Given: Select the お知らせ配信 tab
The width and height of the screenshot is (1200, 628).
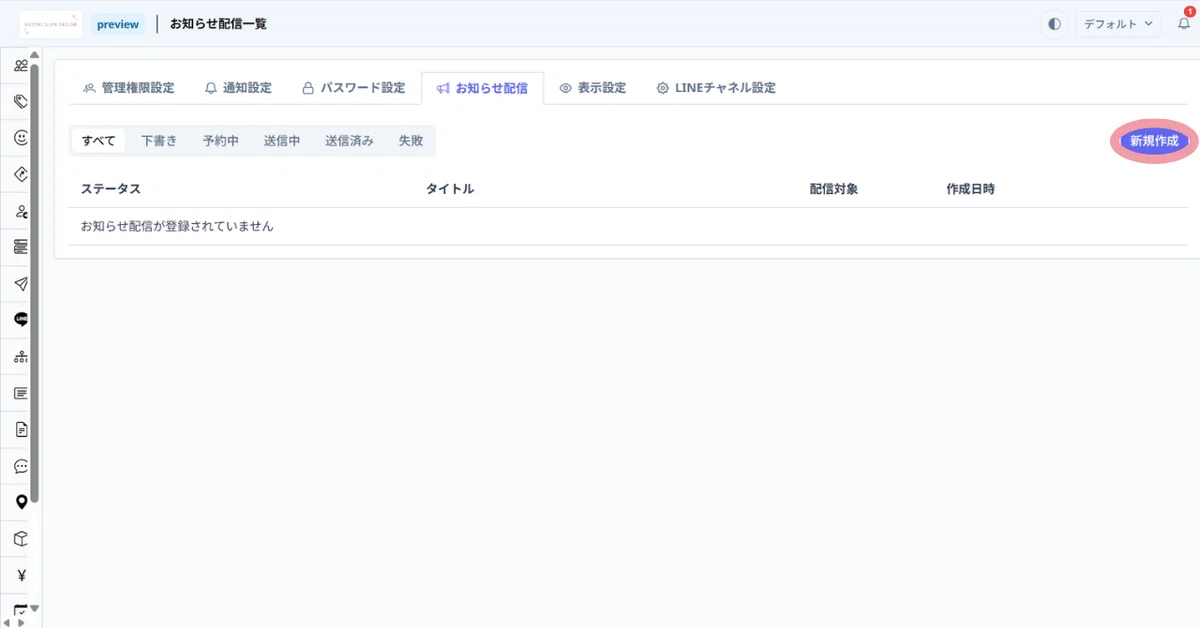Looking at the screenshot, I should pos(482,88).
